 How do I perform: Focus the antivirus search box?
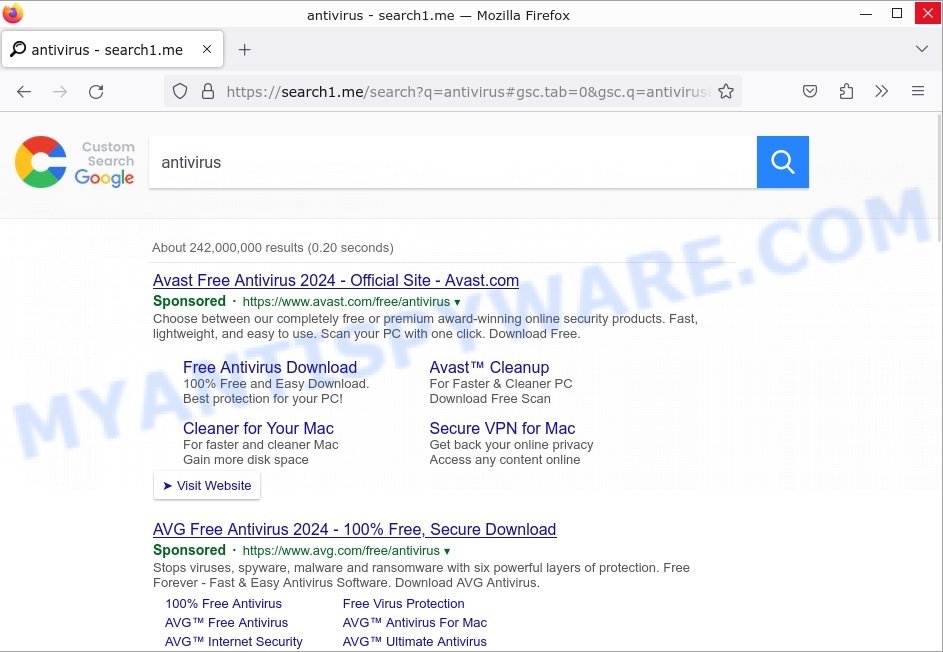point(452,162)
